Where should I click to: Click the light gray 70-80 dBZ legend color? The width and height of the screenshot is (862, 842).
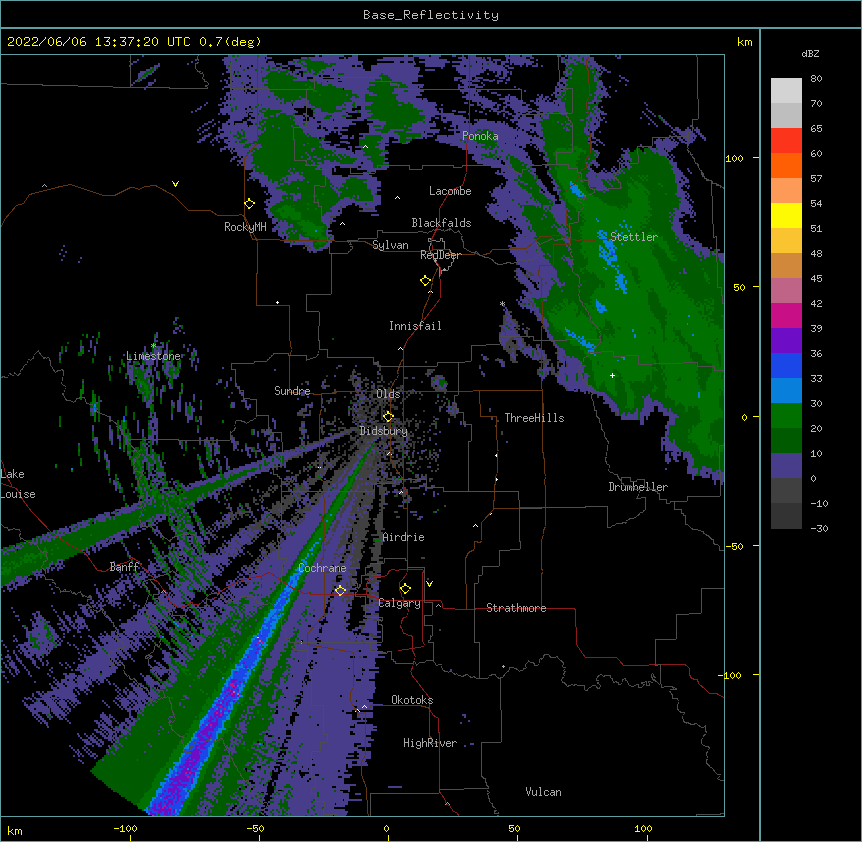(x=786, y=91)
